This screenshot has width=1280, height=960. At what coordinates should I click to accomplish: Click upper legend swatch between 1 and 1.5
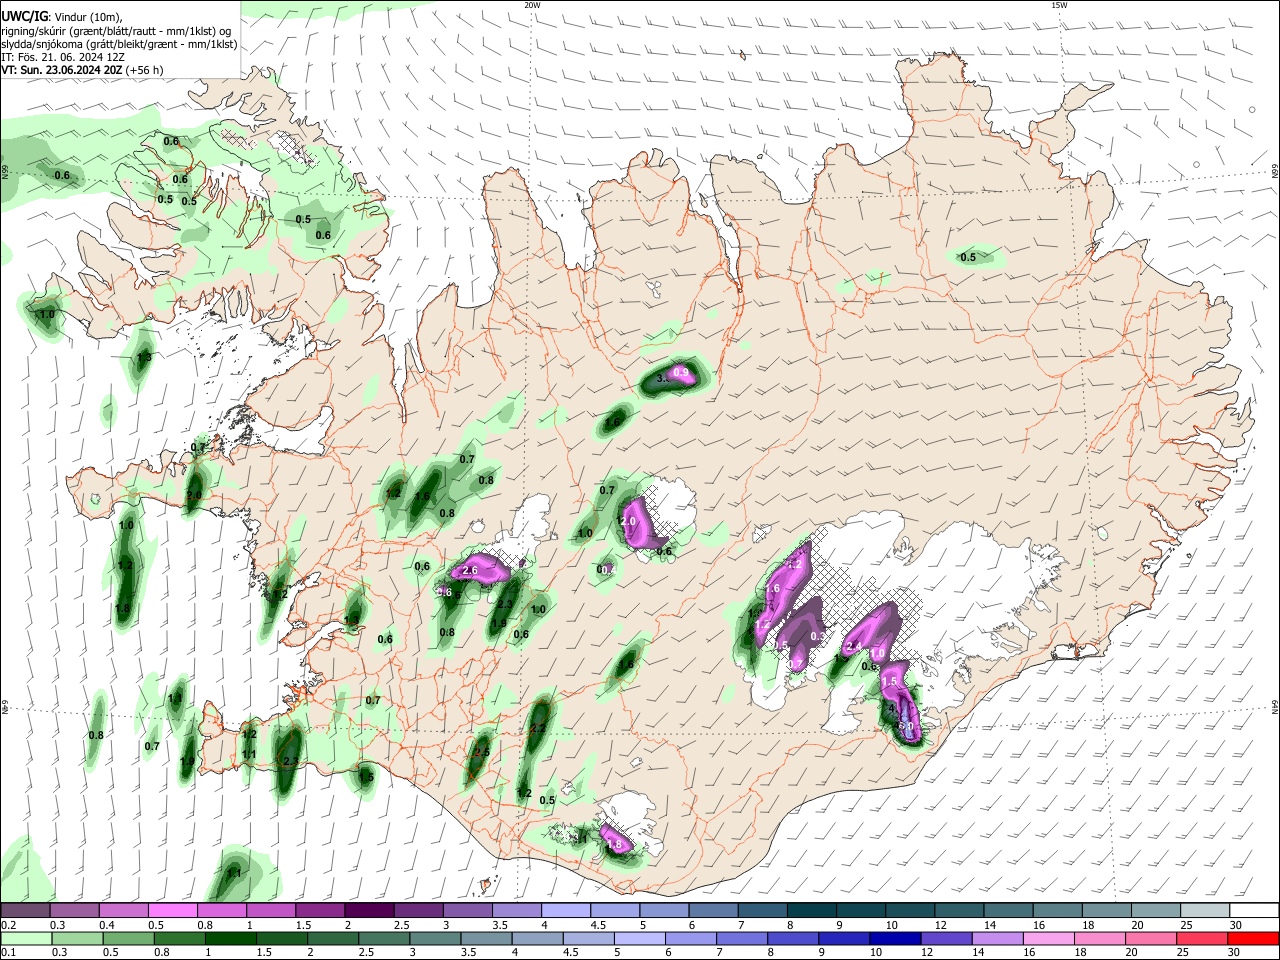point(271,911)
